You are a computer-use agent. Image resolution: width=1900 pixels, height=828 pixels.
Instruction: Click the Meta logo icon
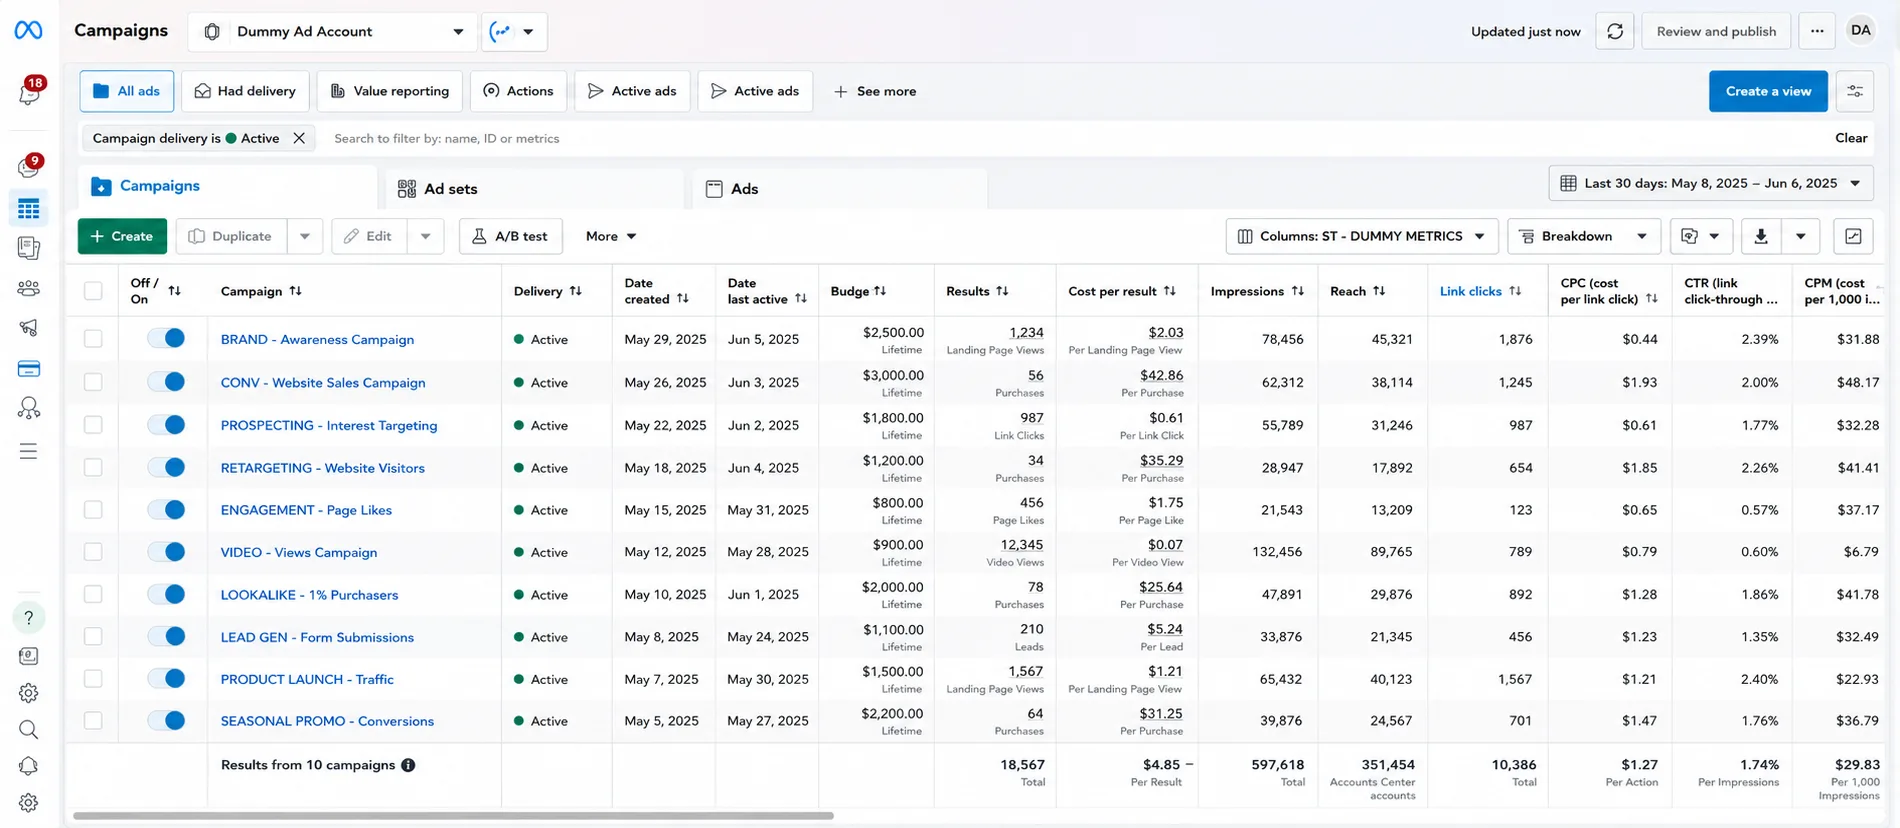point(28,31)
